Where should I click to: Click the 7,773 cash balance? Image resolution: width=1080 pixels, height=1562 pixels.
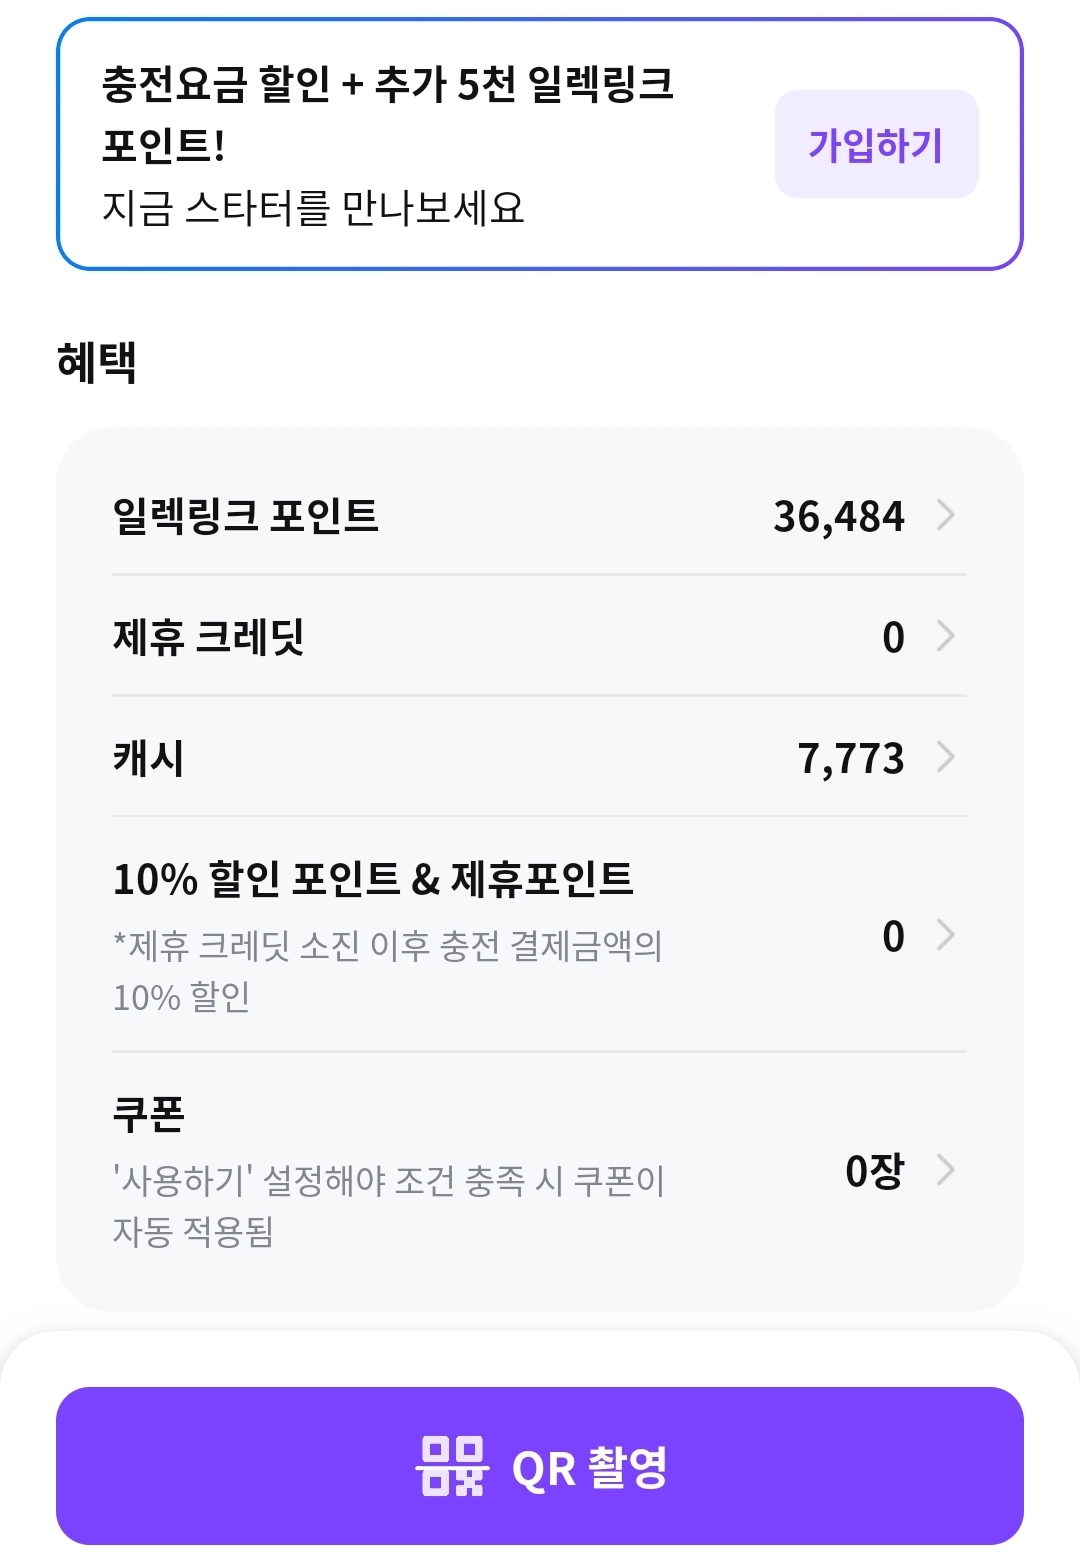coord(851,759)
